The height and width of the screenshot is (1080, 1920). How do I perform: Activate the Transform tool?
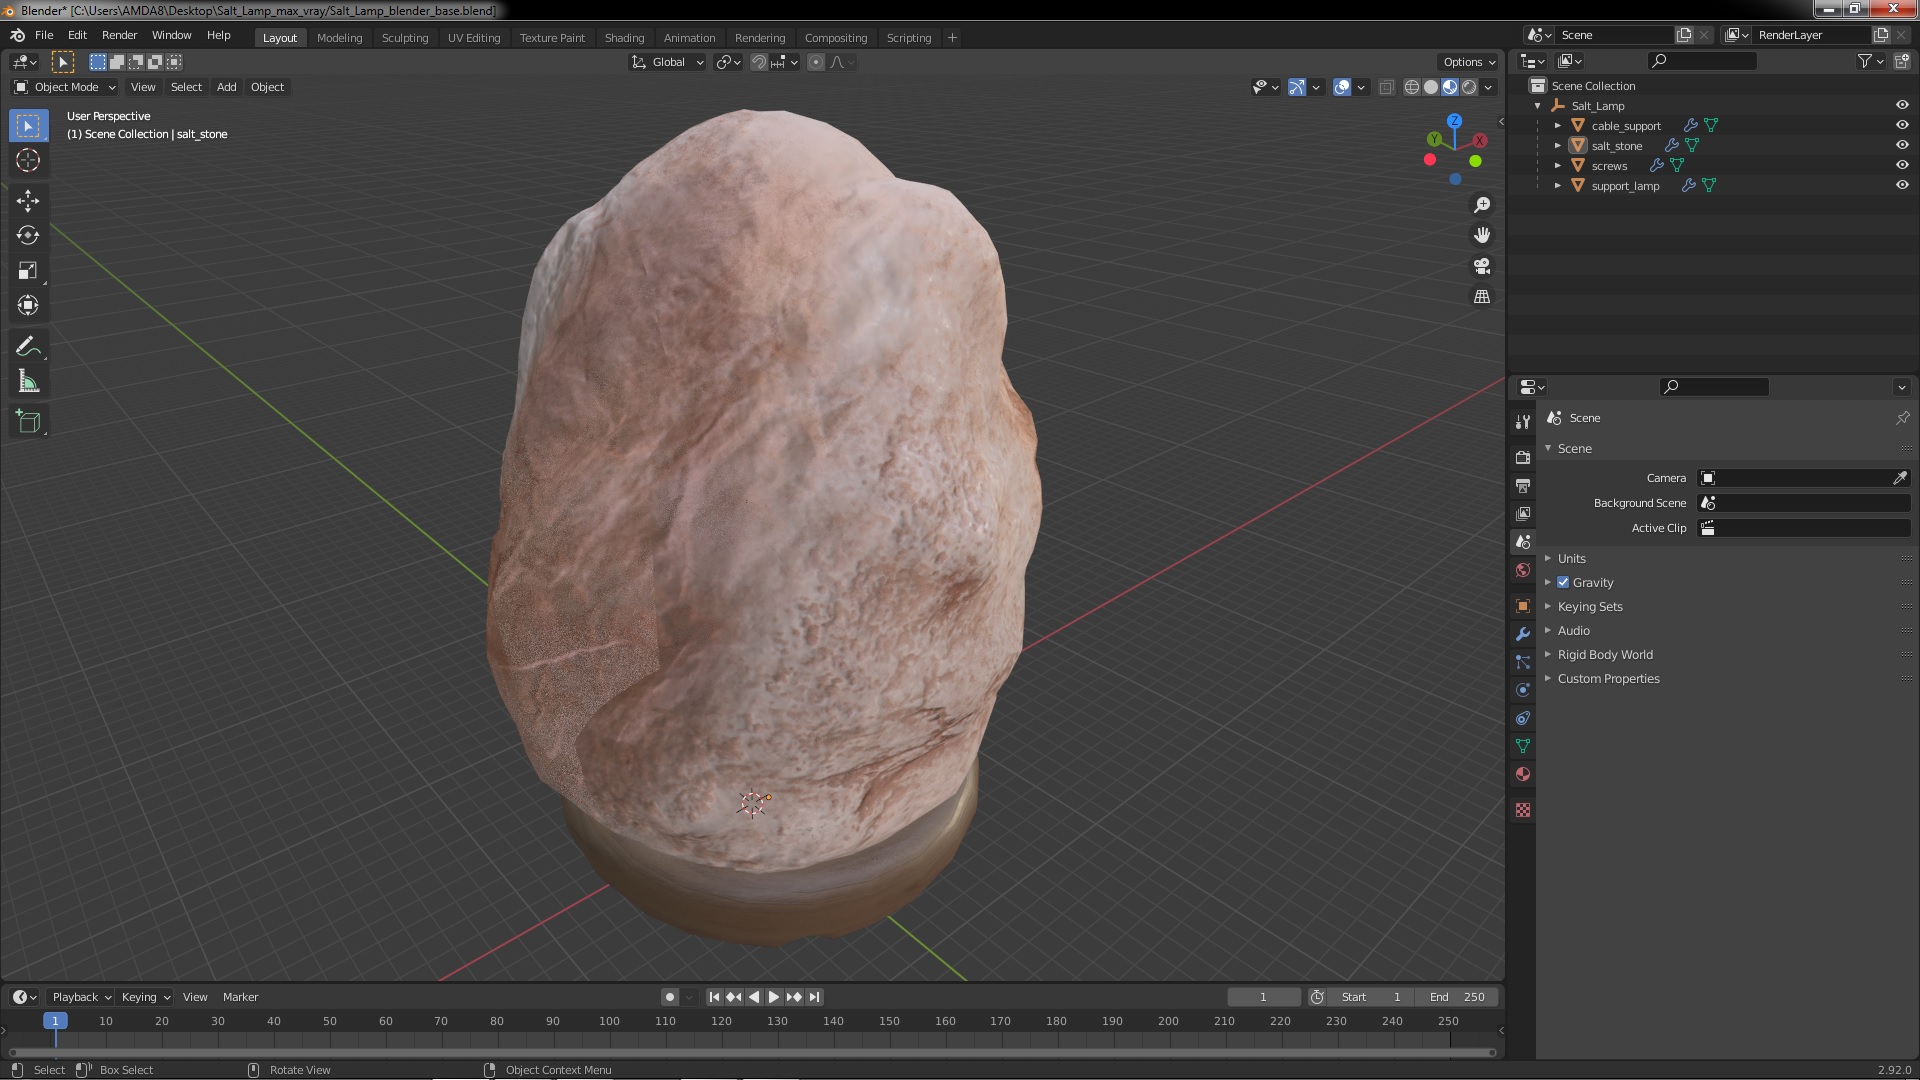[28, 305]
